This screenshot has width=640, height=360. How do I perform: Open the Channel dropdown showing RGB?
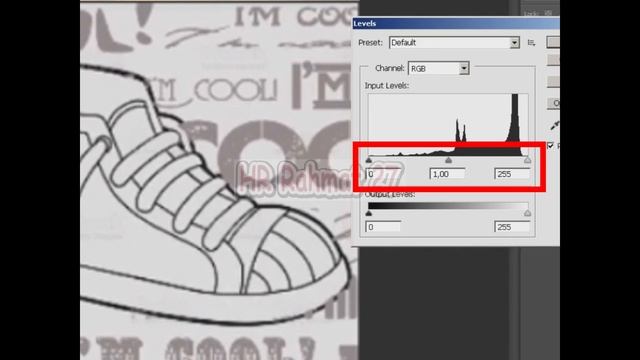[x=438, y=69]
